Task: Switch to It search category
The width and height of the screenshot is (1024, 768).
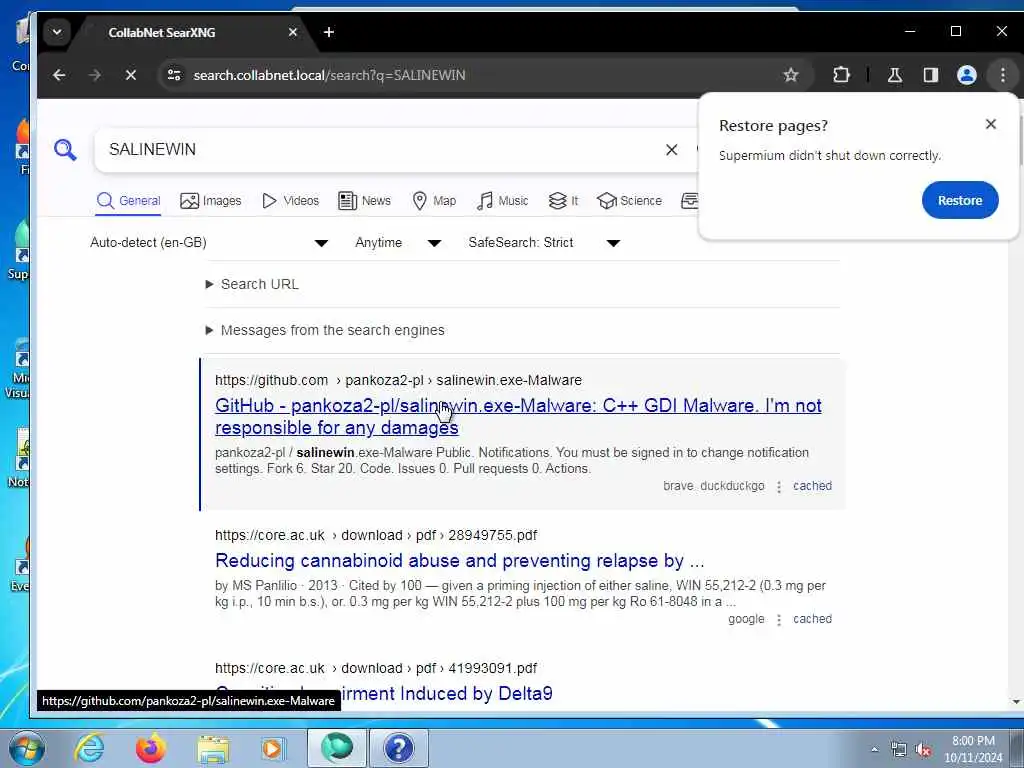Action: [564, 200]
